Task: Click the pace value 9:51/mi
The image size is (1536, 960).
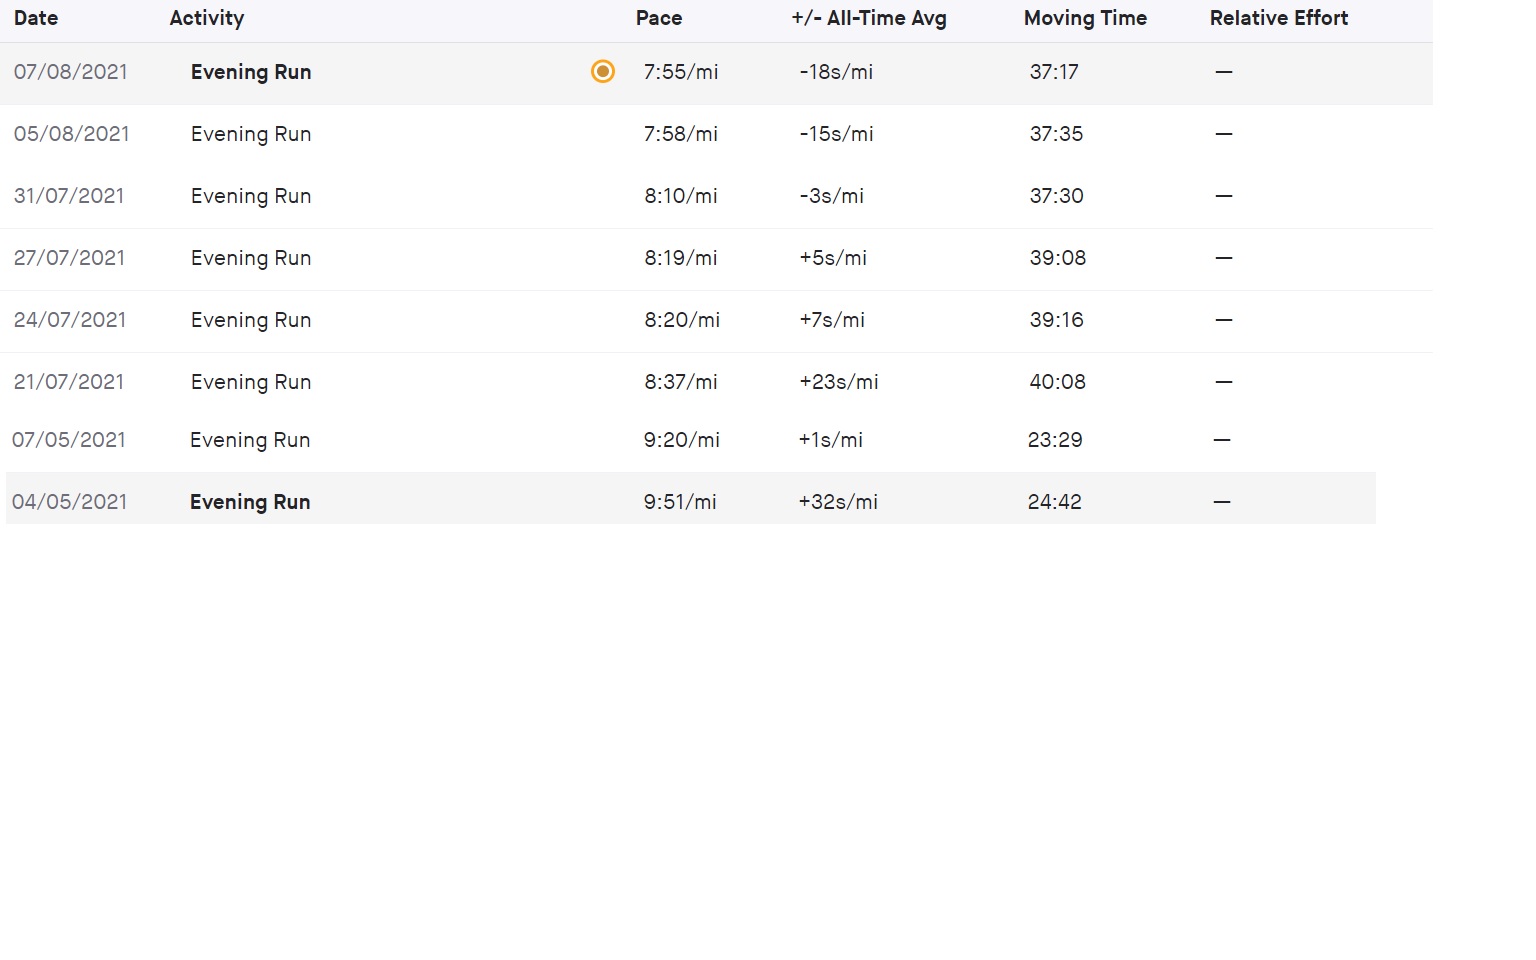Action: 680,502
